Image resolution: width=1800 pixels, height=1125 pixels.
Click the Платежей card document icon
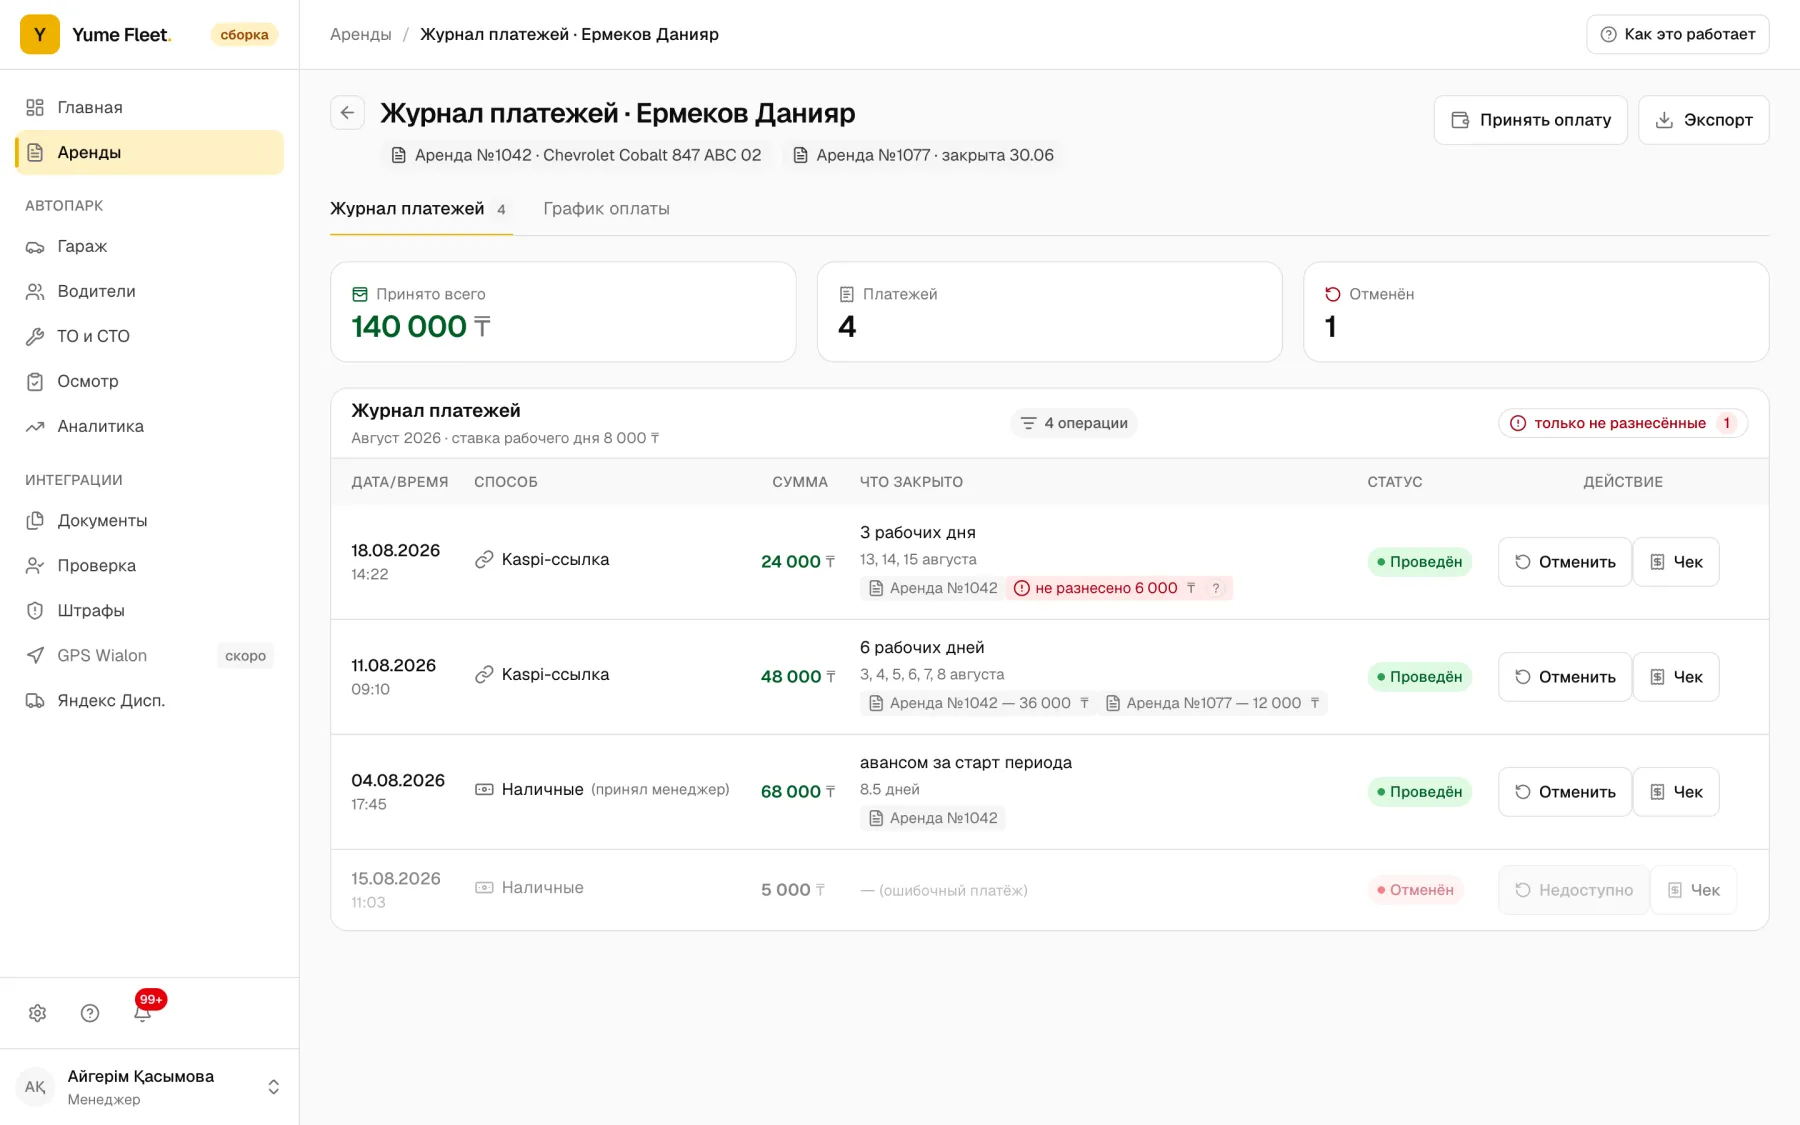(847, 294)
